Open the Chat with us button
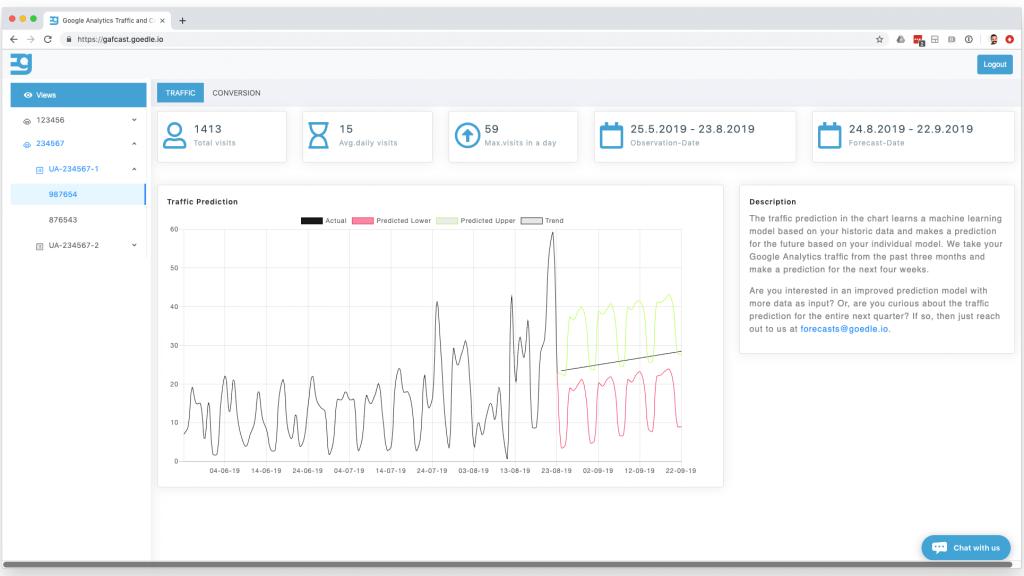 [x=966, y=547]
